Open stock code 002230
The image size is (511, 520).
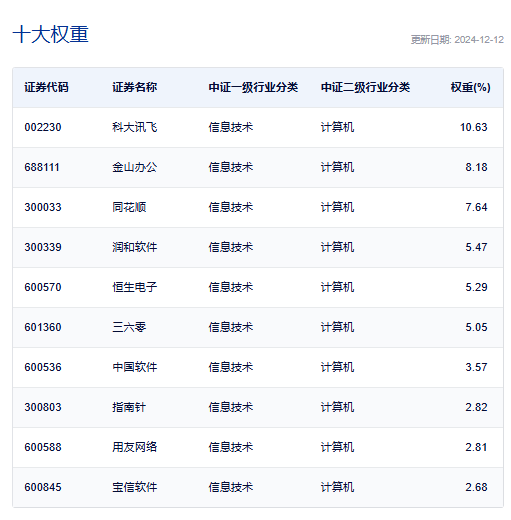pyautogui.click(x=43, y=127)
